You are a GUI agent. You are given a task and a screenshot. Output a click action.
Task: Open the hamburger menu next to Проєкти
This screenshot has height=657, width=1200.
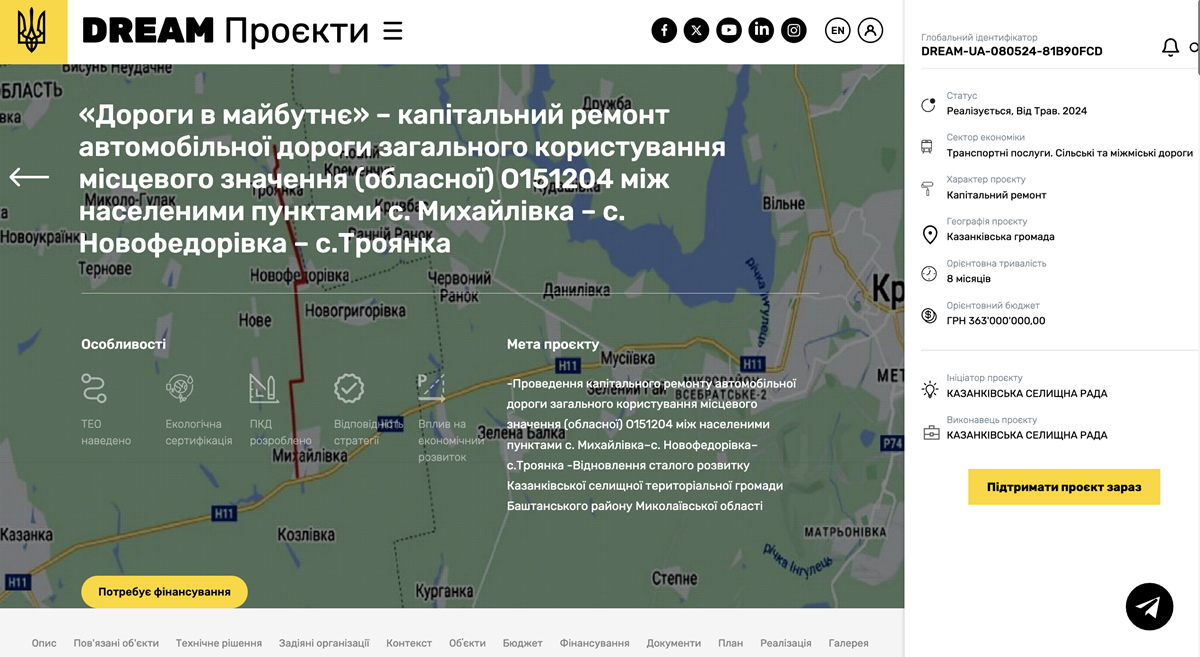point(393,32)
